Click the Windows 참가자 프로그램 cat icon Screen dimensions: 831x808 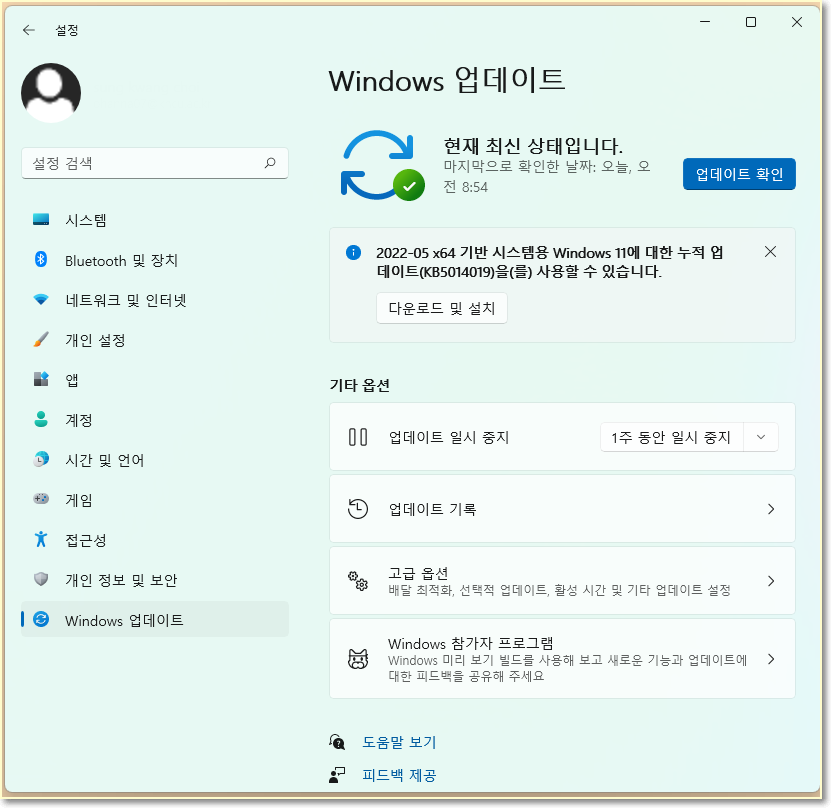pos(358,659)
